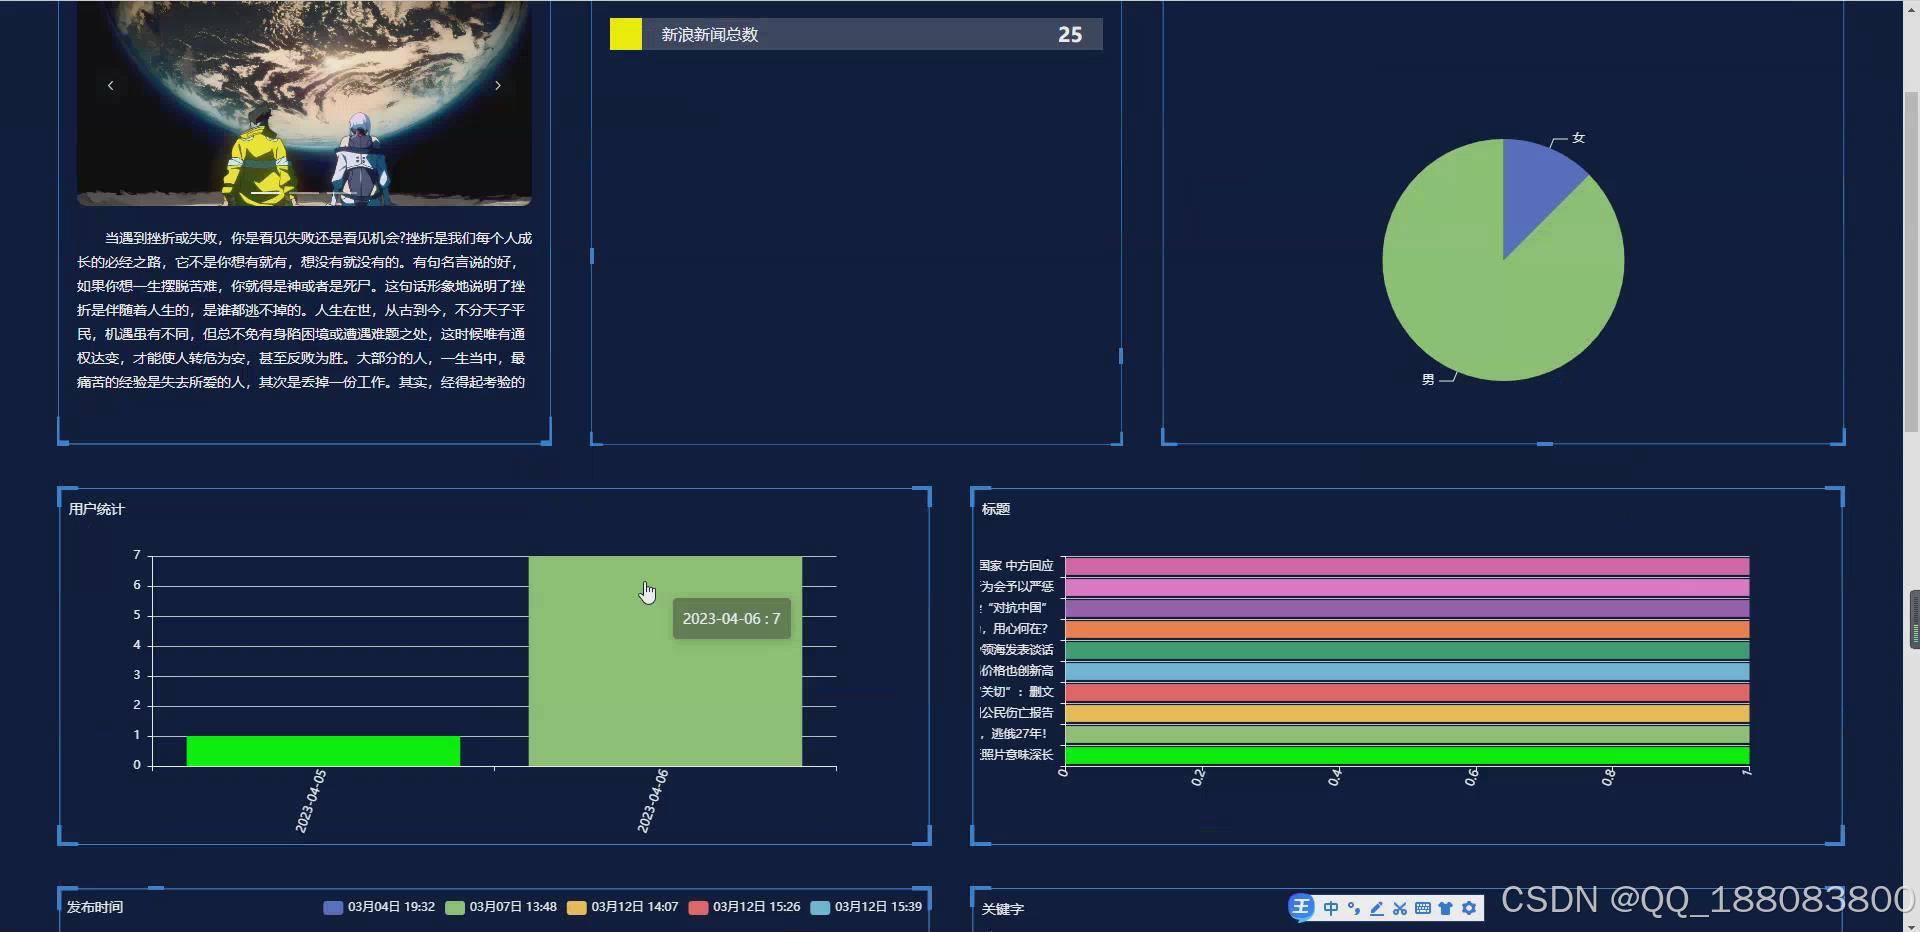The image size is (1920, 932).
Task: Open the IME skin shirt icon
Action: [1445, 908]
